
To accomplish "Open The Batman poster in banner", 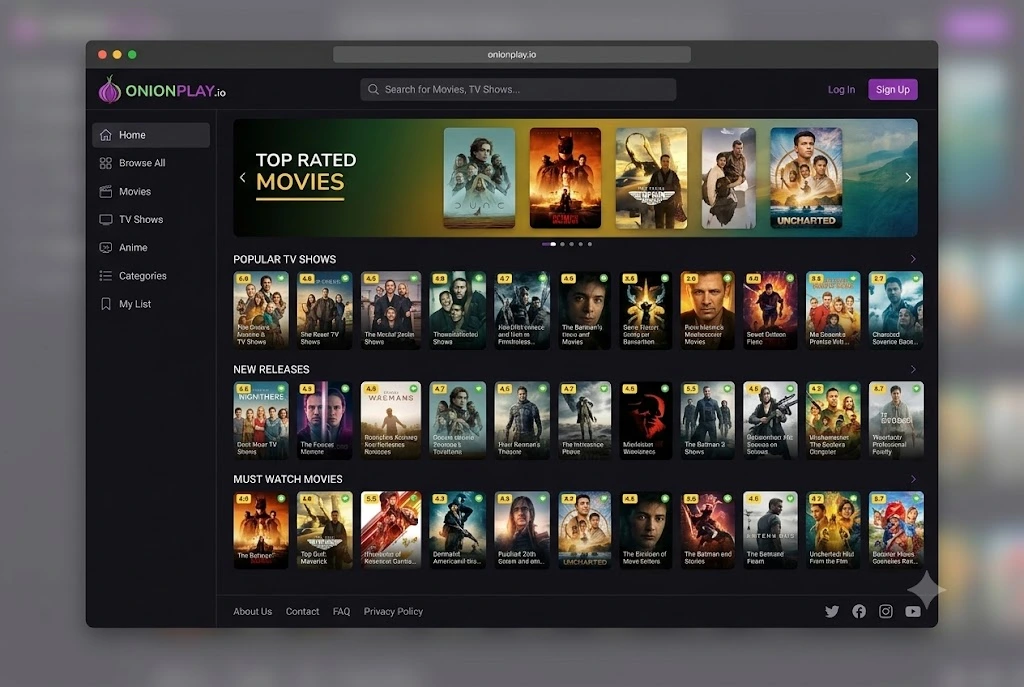I will coord(565,178).
